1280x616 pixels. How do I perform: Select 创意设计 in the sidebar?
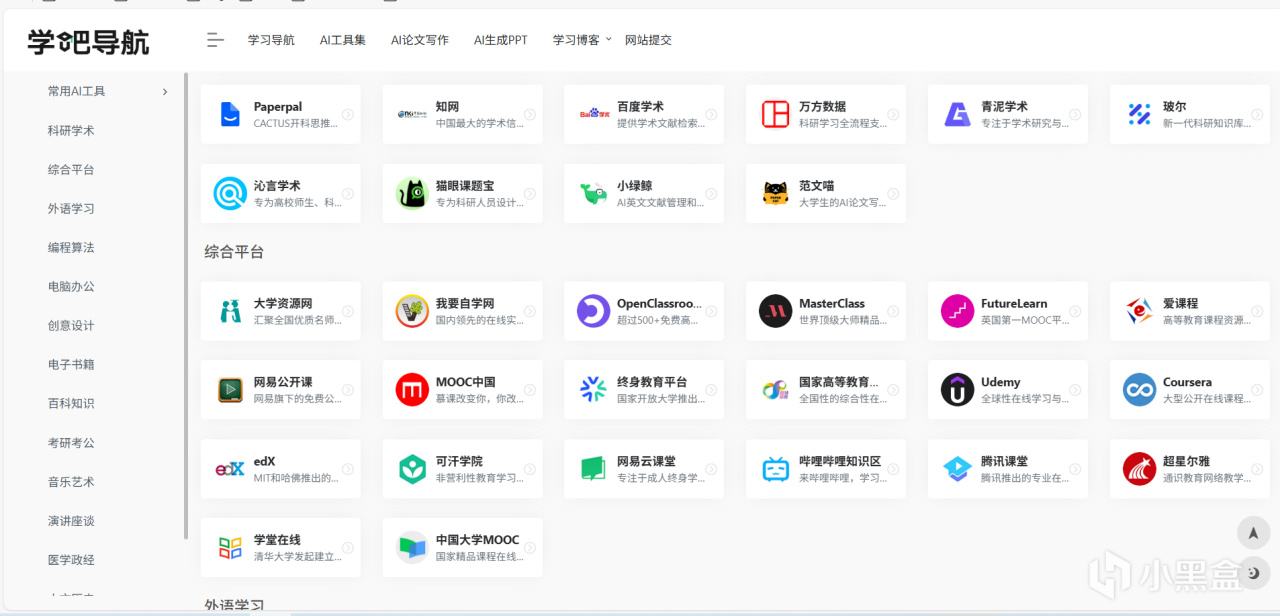pyautogui.click(x=71, y=326)
